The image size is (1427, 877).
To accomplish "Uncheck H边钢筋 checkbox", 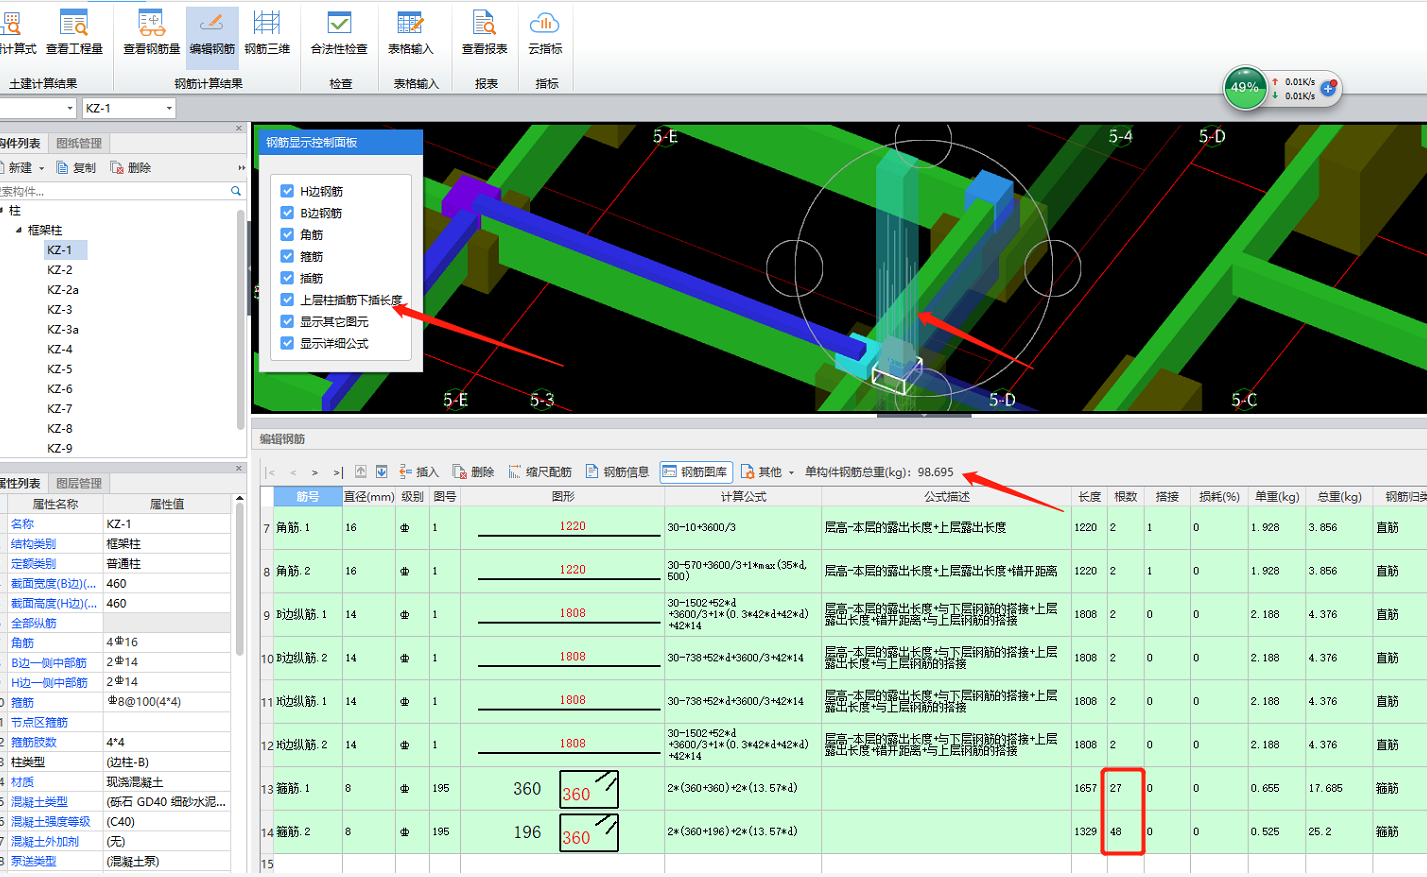I will [x=287, y=191].
